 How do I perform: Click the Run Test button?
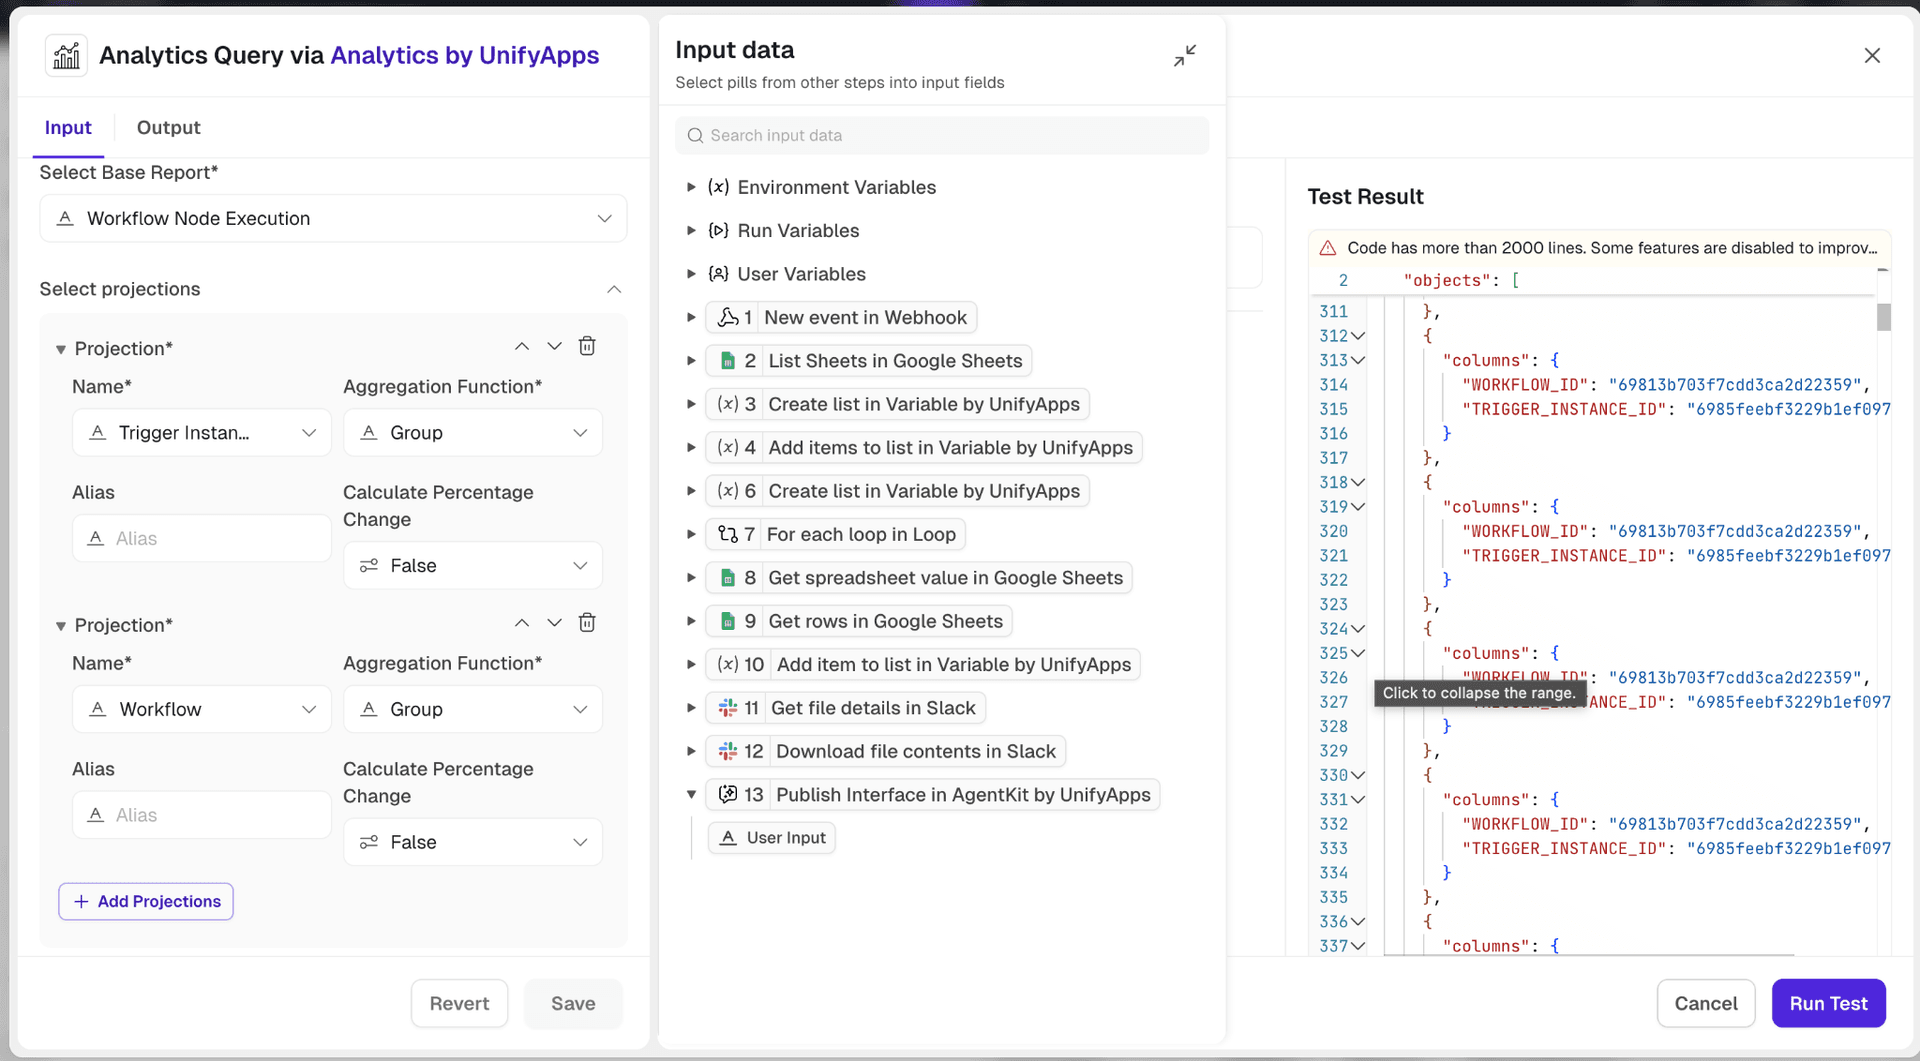[x=1828, y=1003]
